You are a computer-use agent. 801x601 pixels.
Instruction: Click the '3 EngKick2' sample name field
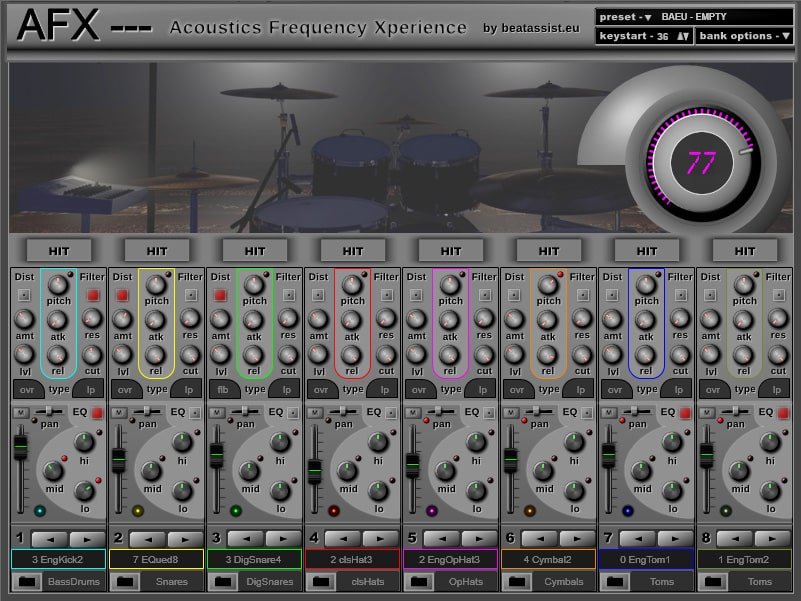(58, 560)
